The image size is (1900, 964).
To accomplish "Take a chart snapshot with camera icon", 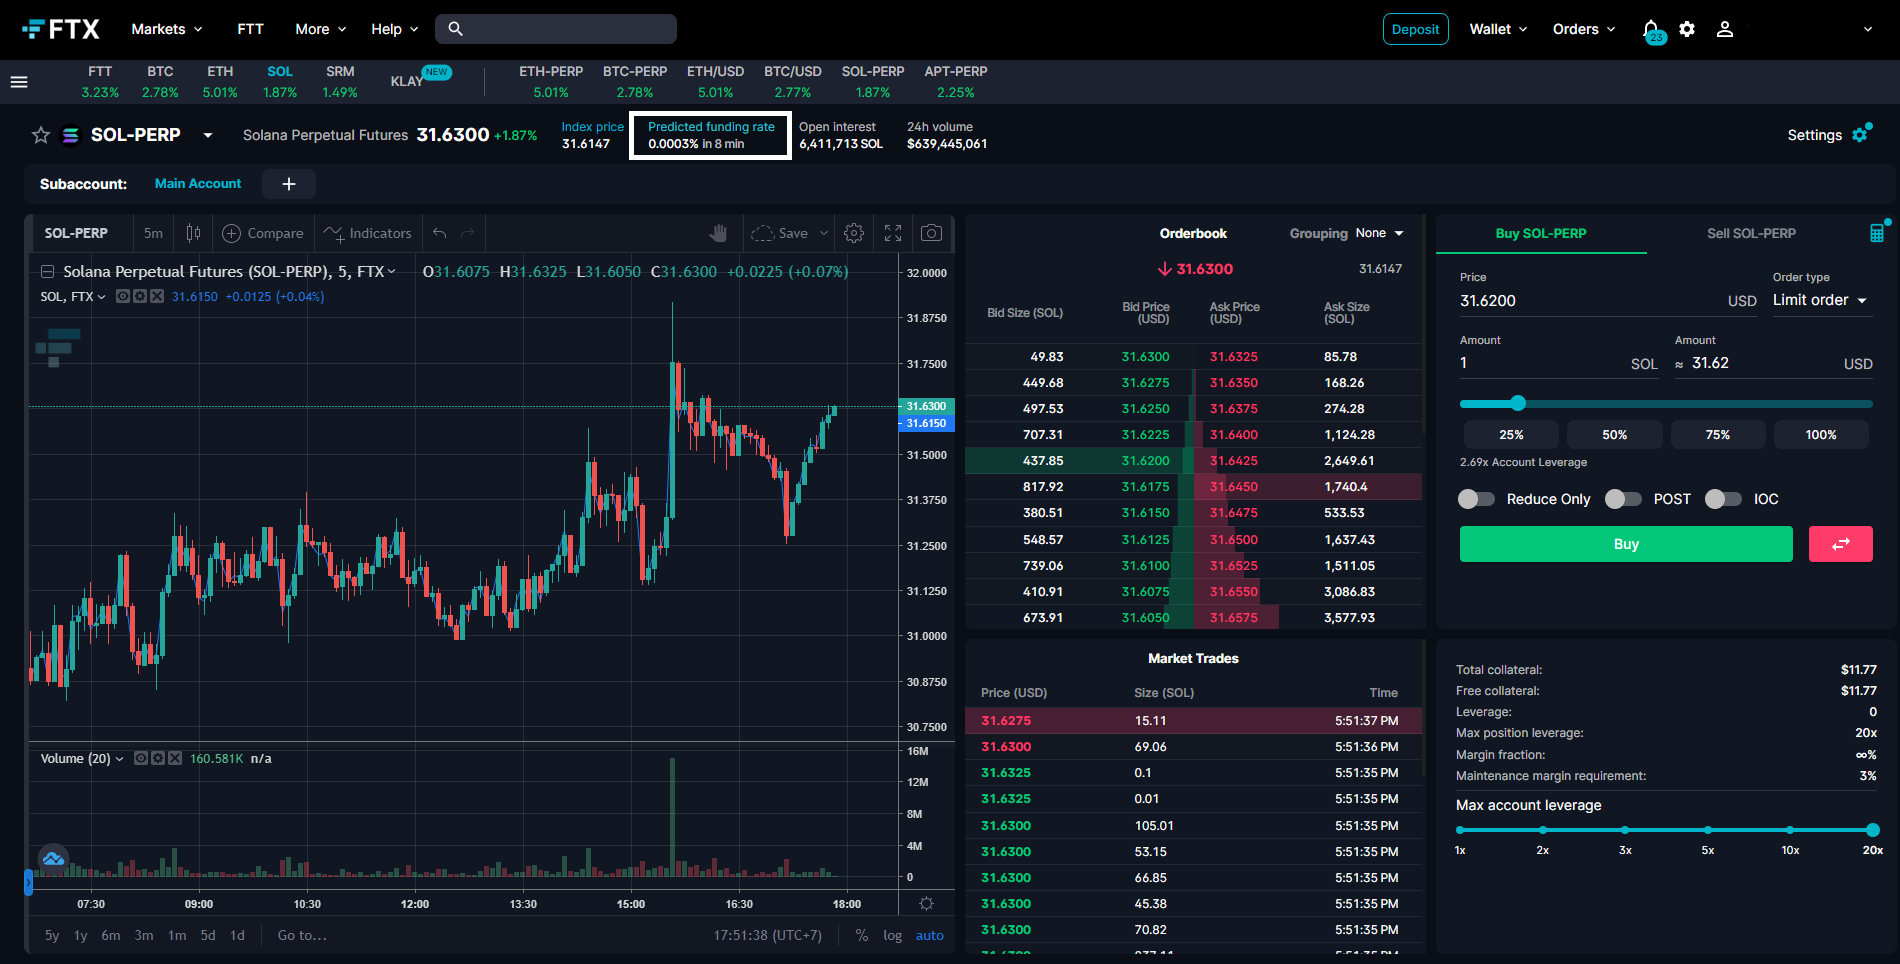I will 931,233.
